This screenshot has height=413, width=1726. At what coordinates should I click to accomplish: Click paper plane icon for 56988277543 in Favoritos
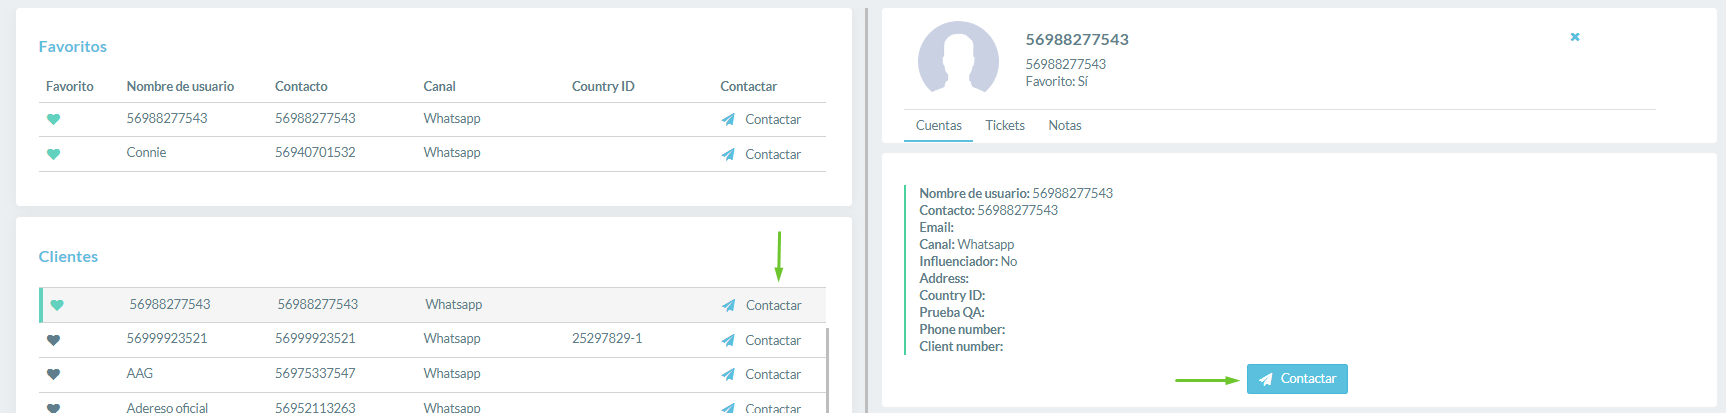coord(728,119)
